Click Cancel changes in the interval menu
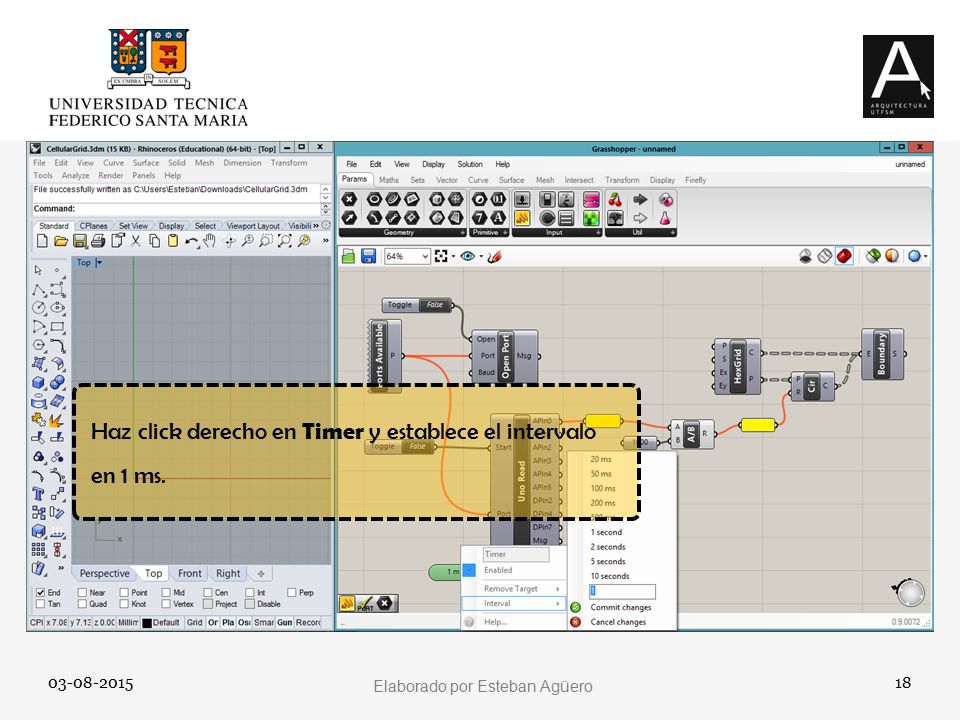 pyautogui.click(x=618, y=622)
